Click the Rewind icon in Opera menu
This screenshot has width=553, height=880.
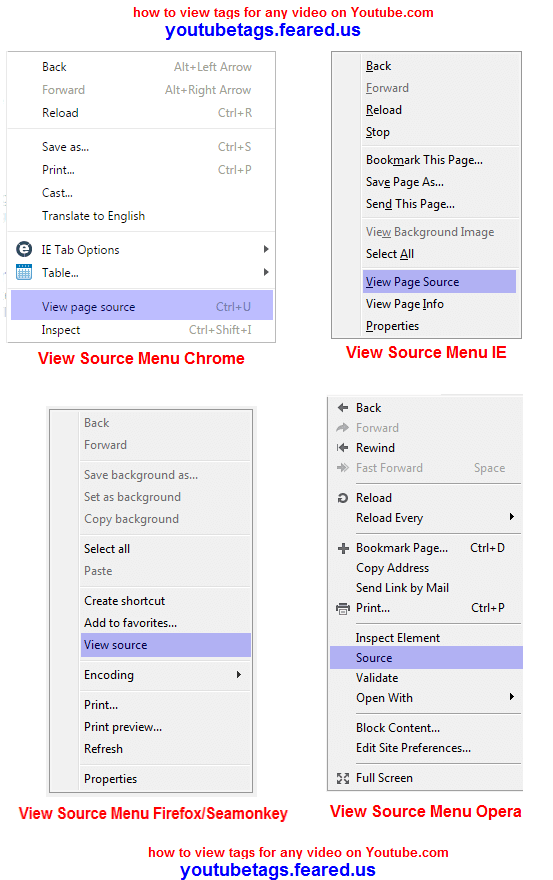tap(342, 448)
